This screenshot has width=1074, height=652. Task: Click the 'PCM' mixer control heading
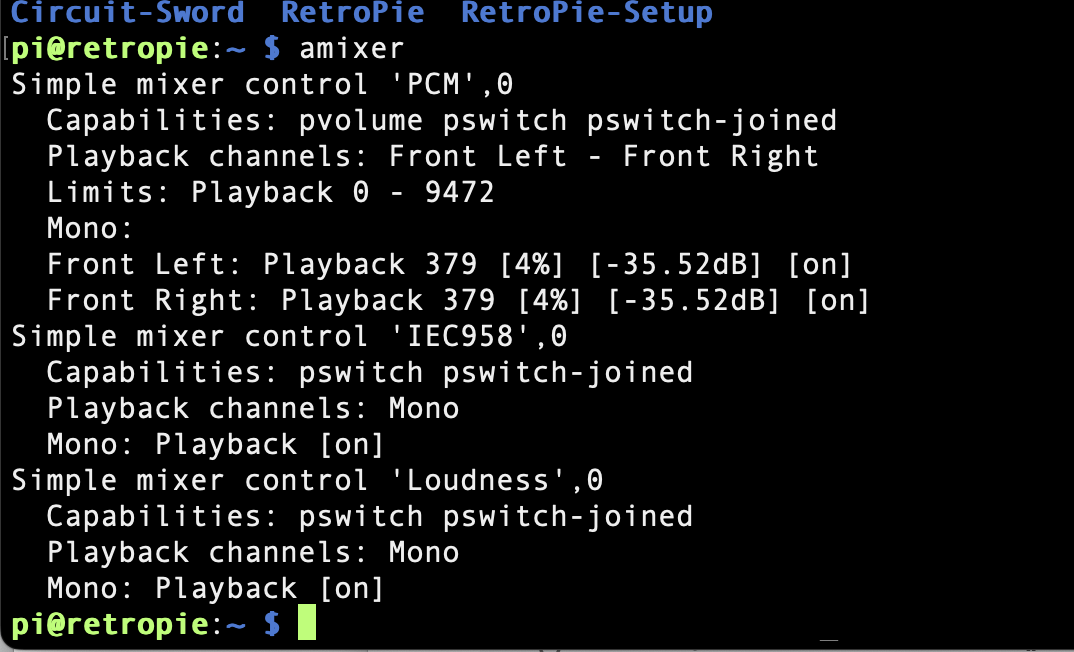pyautogui.click(x=262, y=85)
